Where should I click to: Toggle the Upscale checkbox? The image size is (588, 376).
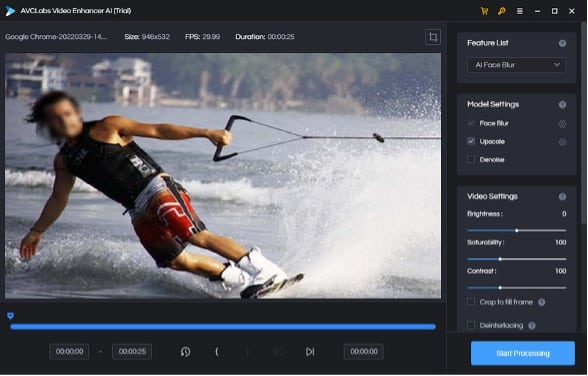471,141
